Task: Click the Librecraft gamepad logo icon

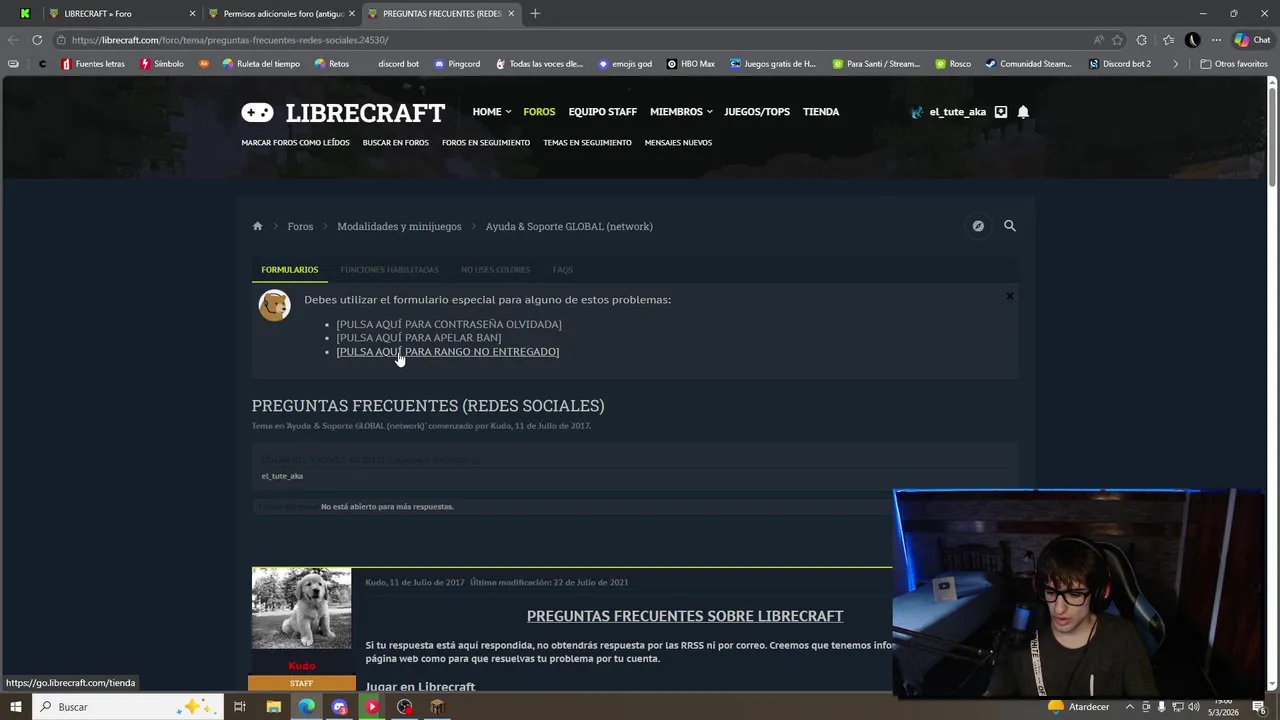Action: pos(257,112)
